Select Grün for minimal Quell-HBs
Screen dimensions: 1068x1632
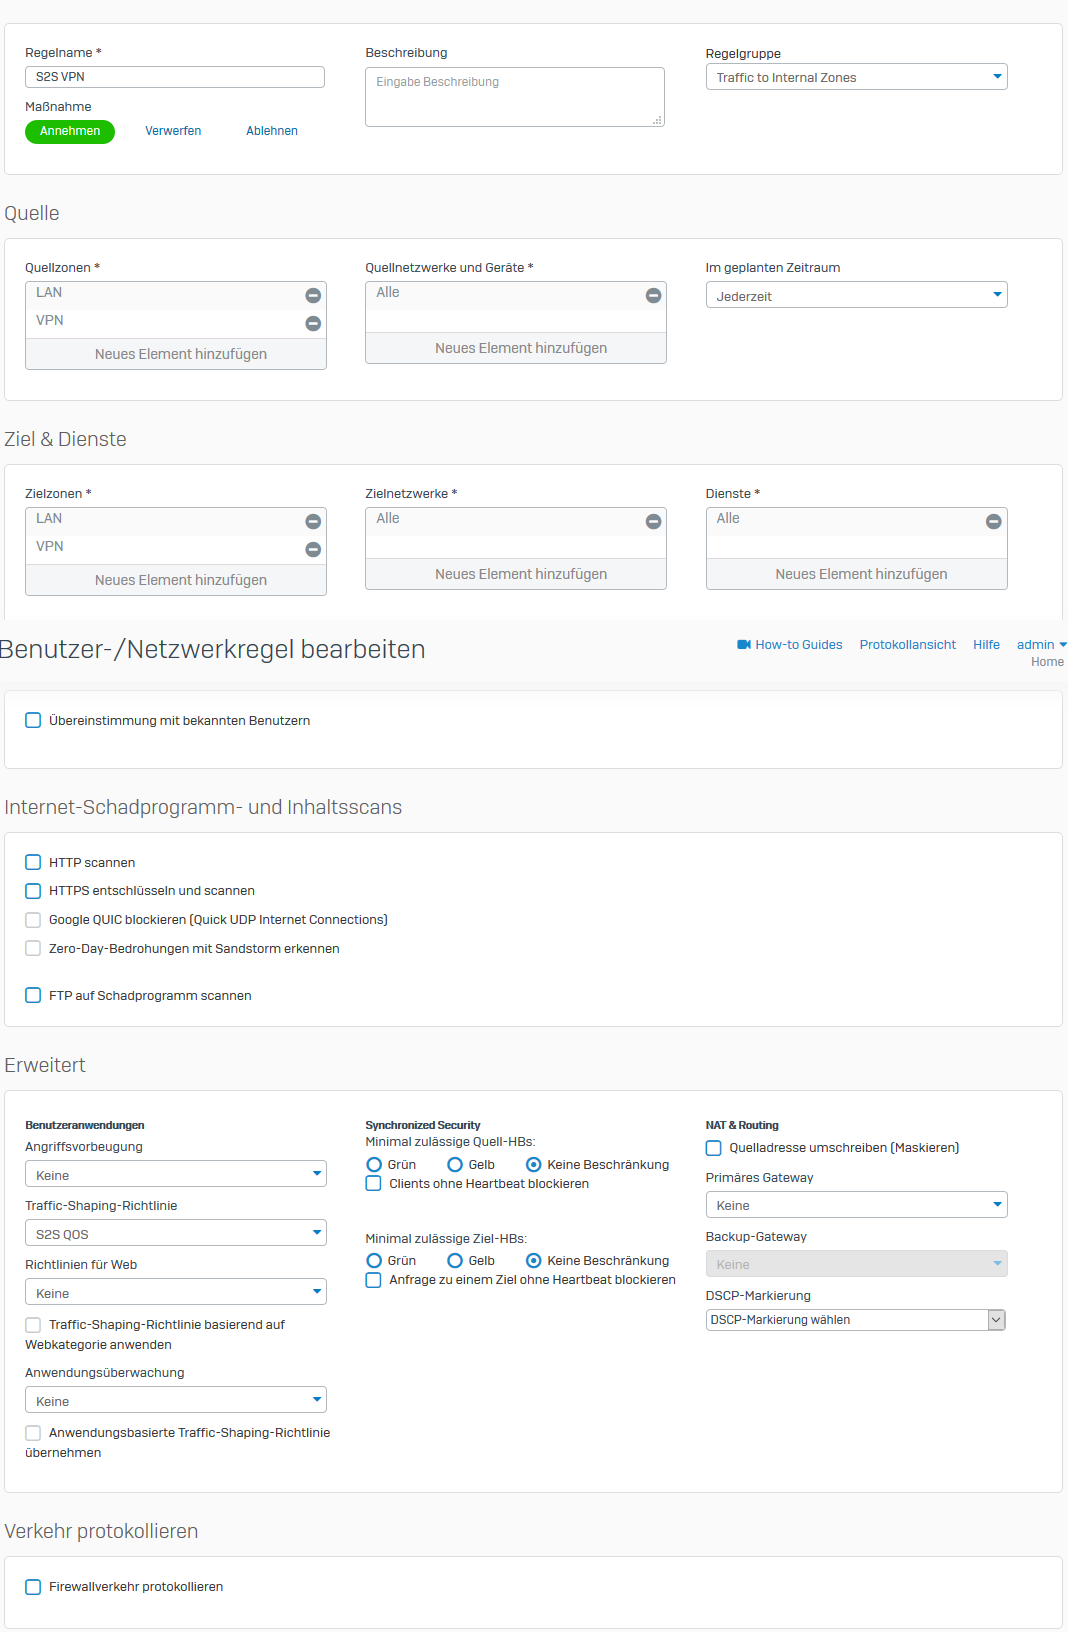(x=374, y=1165)
